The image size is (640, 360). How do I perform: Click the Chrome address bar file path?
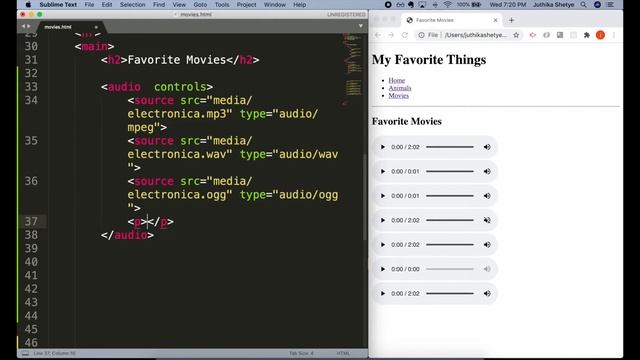(x=476, y=35)
